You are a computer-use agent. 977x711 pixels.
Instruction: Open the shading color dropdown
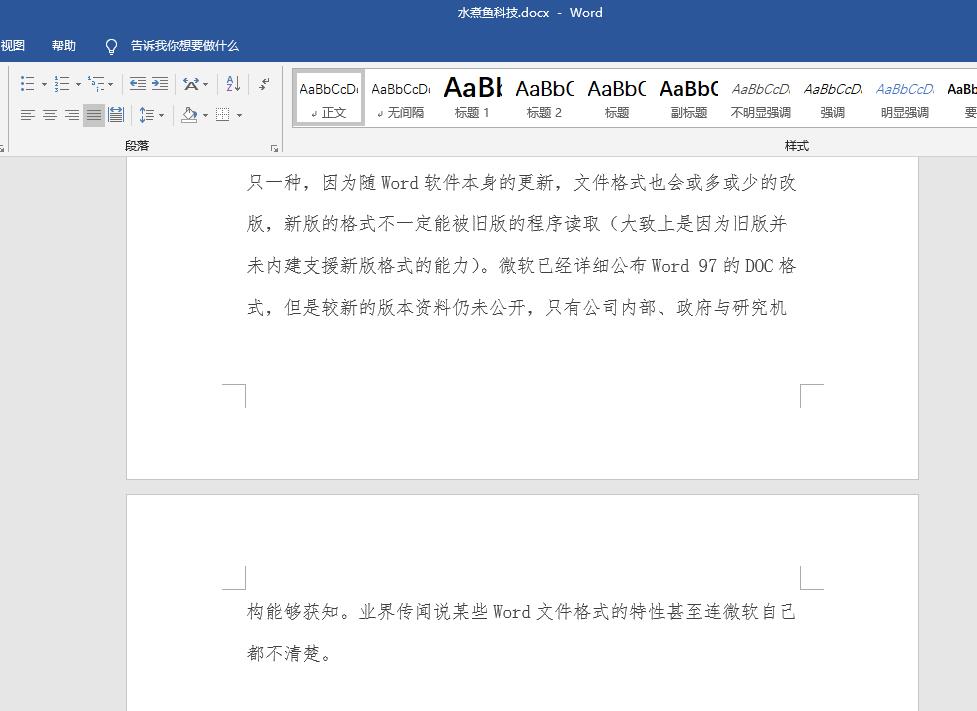coord(205,115)
